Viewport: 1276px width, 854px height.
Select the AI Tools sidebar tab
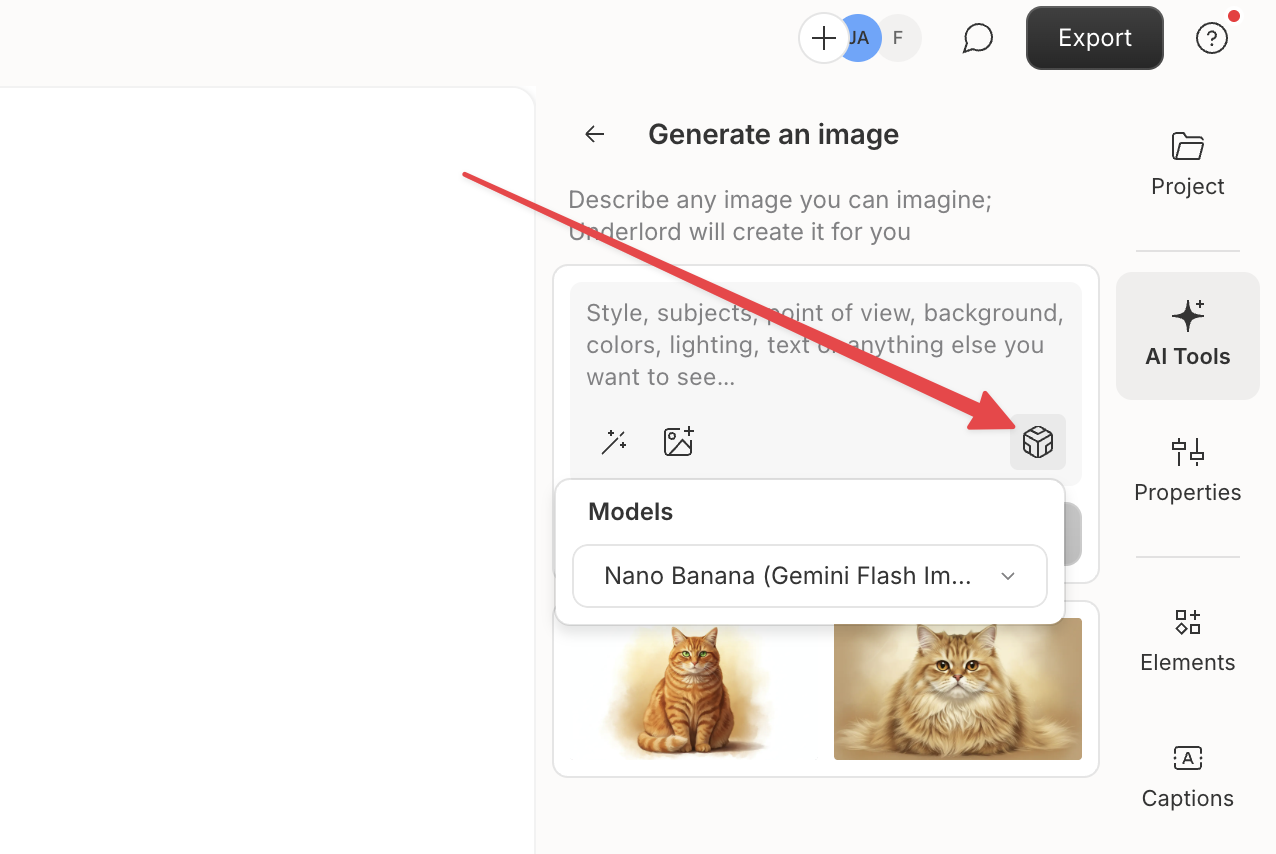click(1187, 335)
